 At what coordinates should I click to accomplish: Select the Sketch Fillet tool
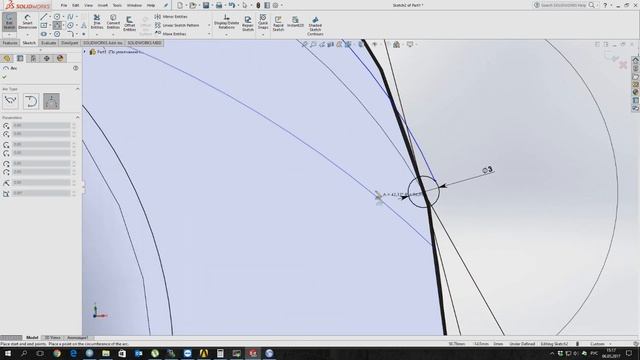(70, 34)
